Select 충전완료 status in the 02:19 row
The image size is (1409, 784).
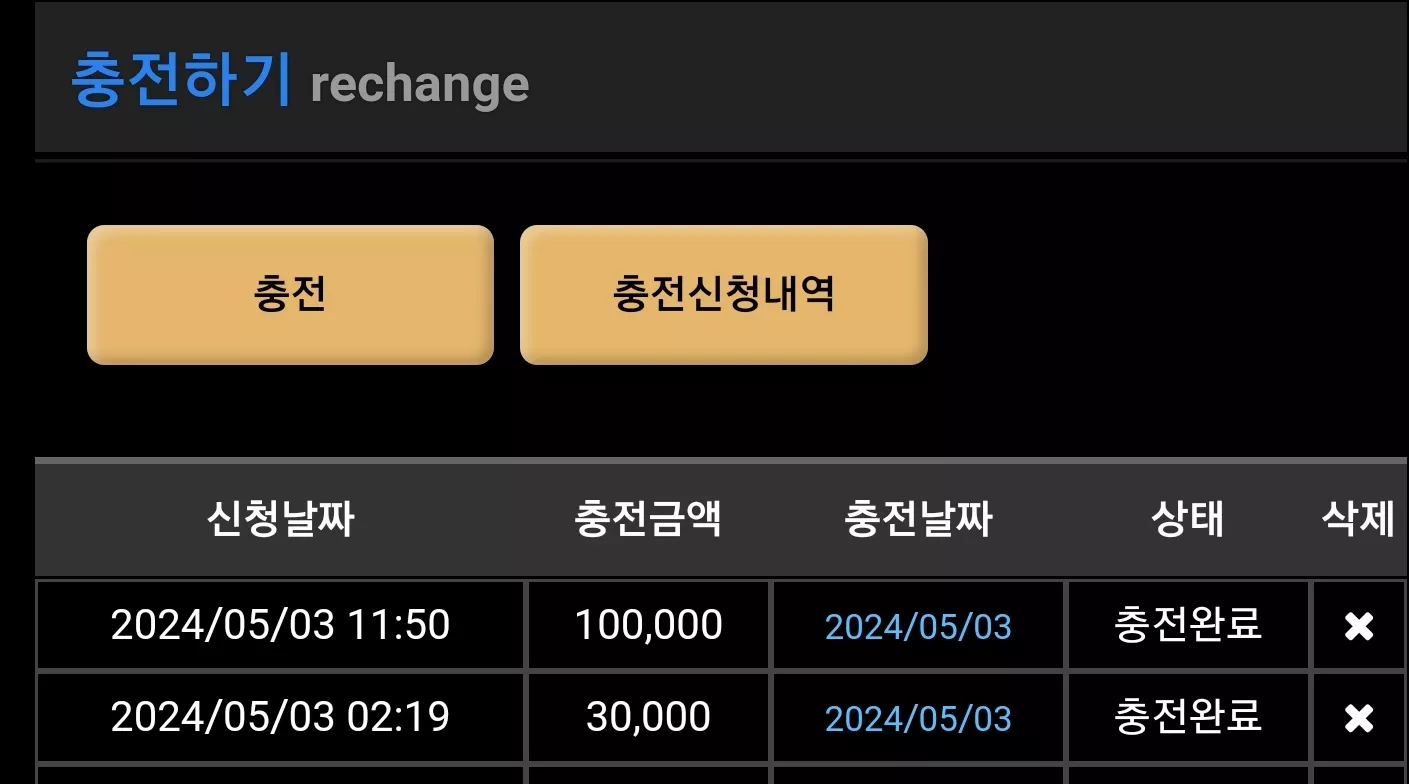coord(1188,717)
